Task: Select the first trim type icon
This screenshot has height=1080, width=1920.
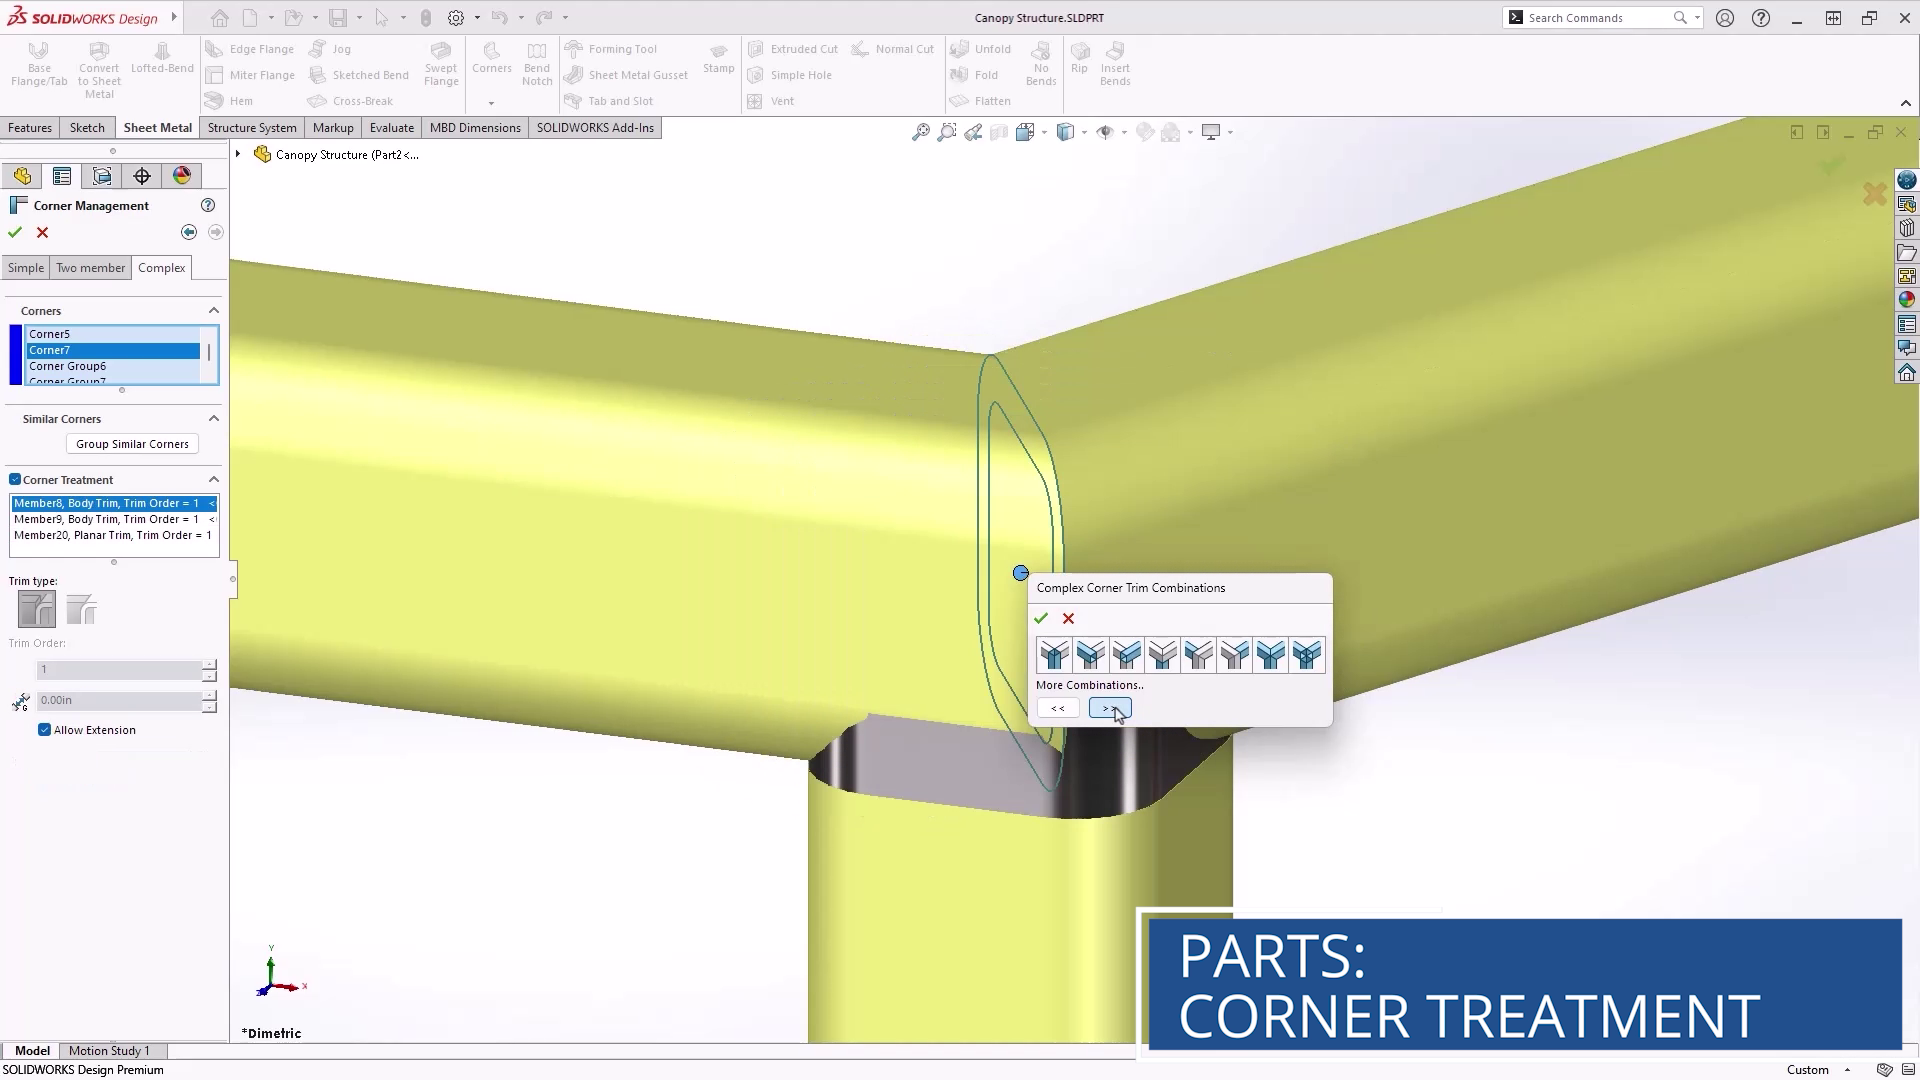Action: 37,609
